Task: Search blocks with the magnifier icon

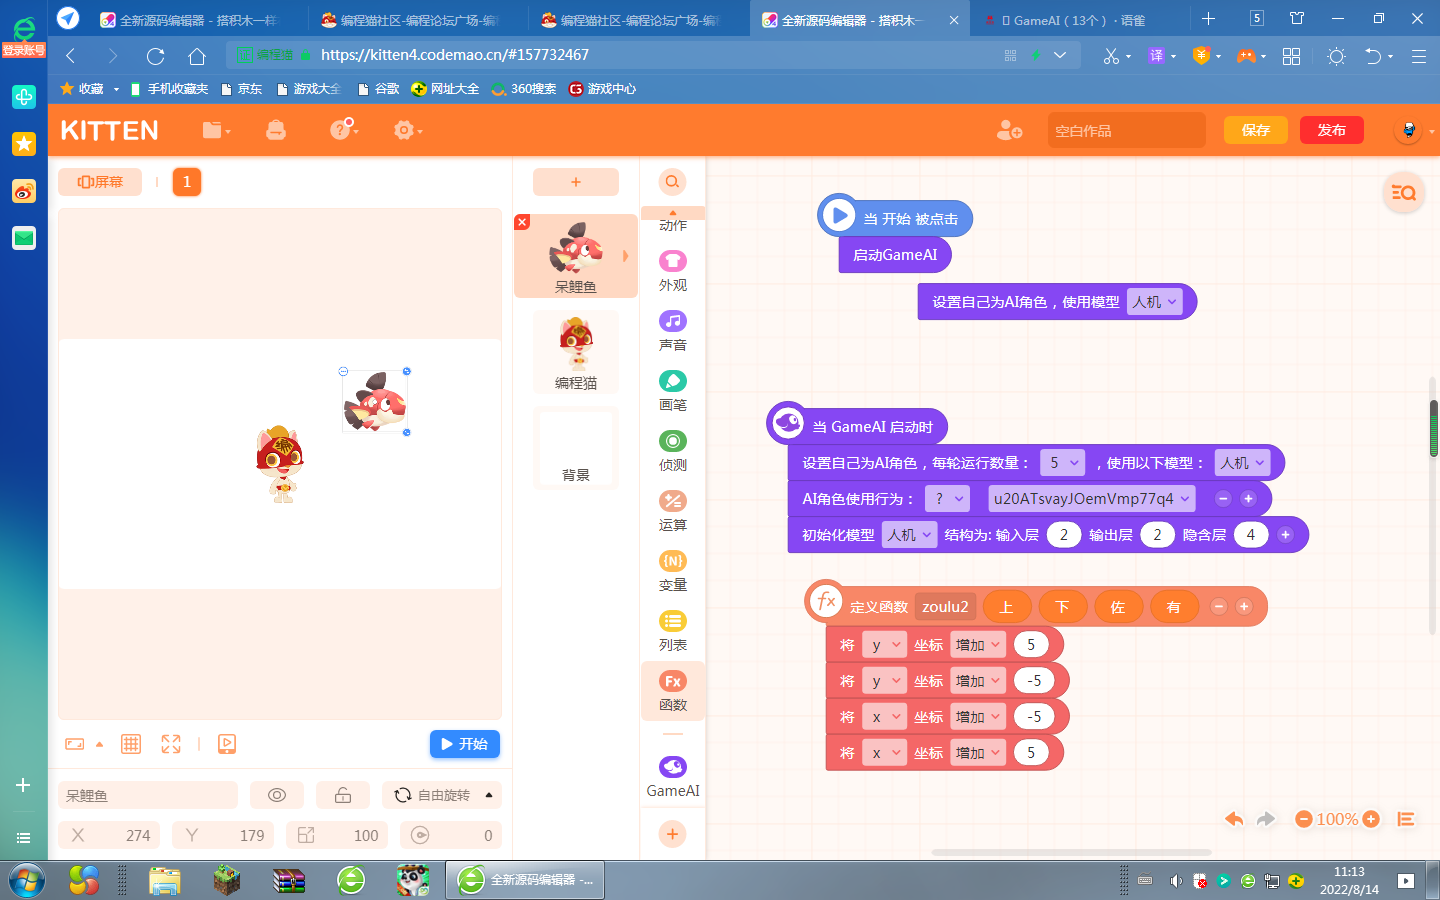Action: pos(672,182)
